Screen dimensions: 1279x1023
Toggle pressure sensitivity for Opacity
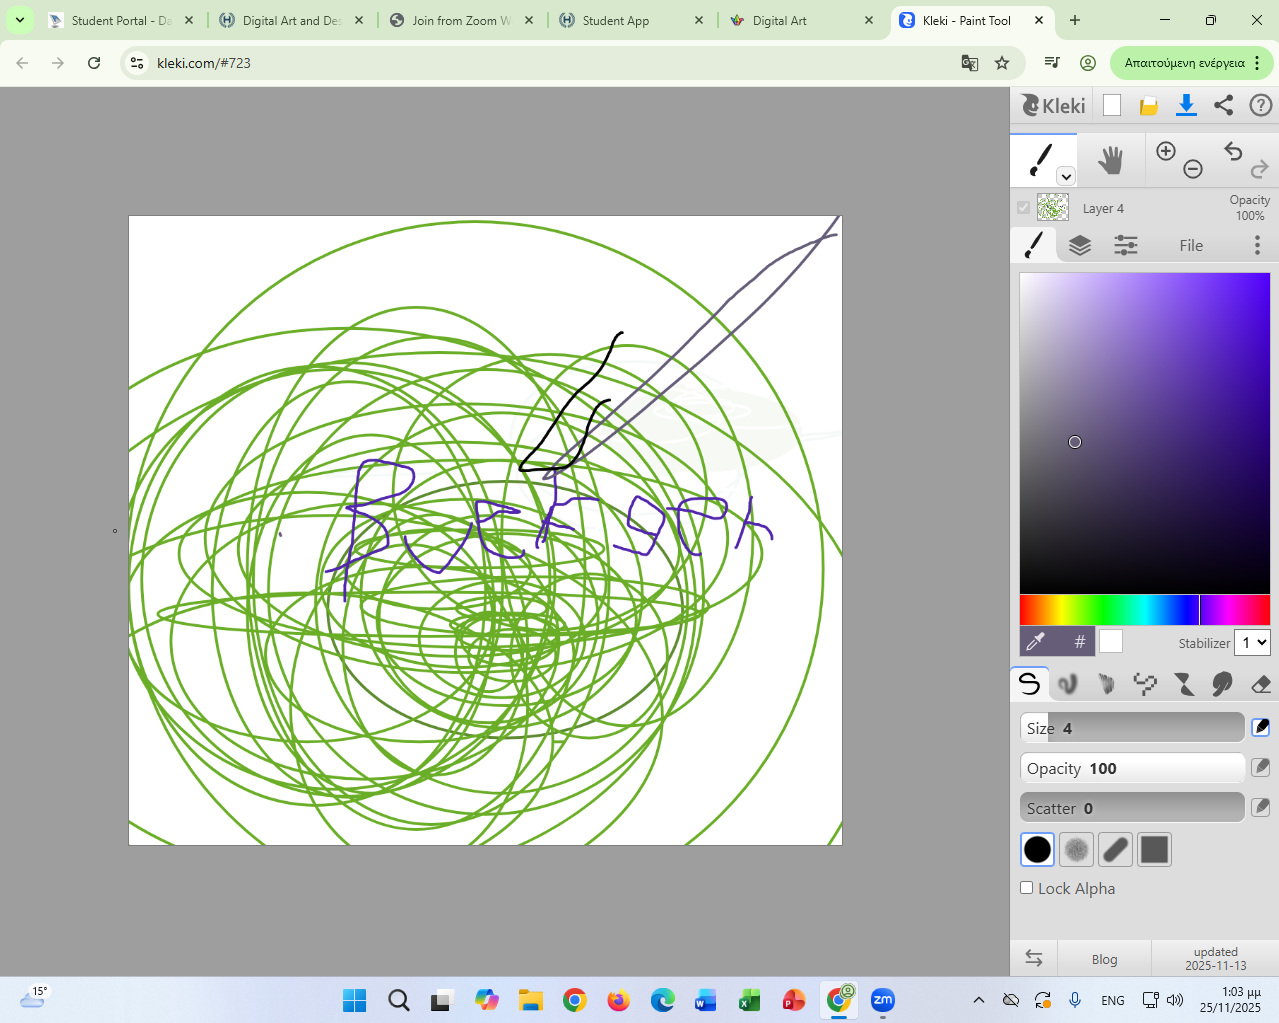click(1260, 767)
